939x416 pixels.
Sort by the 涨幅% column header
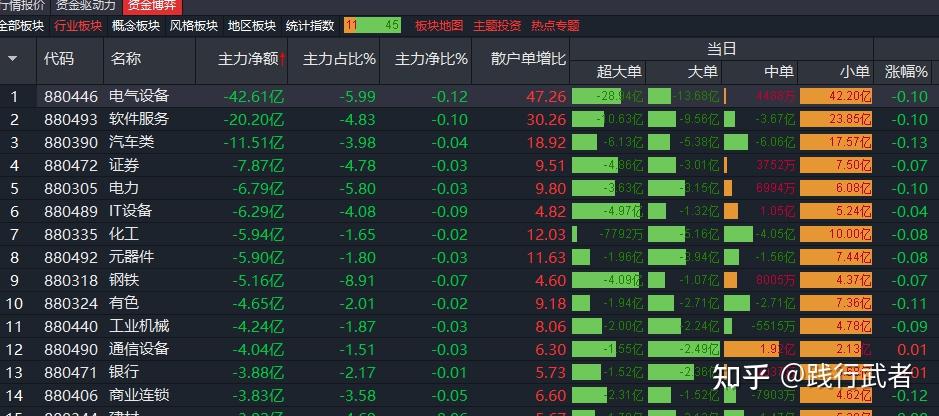tap(906, 72)
